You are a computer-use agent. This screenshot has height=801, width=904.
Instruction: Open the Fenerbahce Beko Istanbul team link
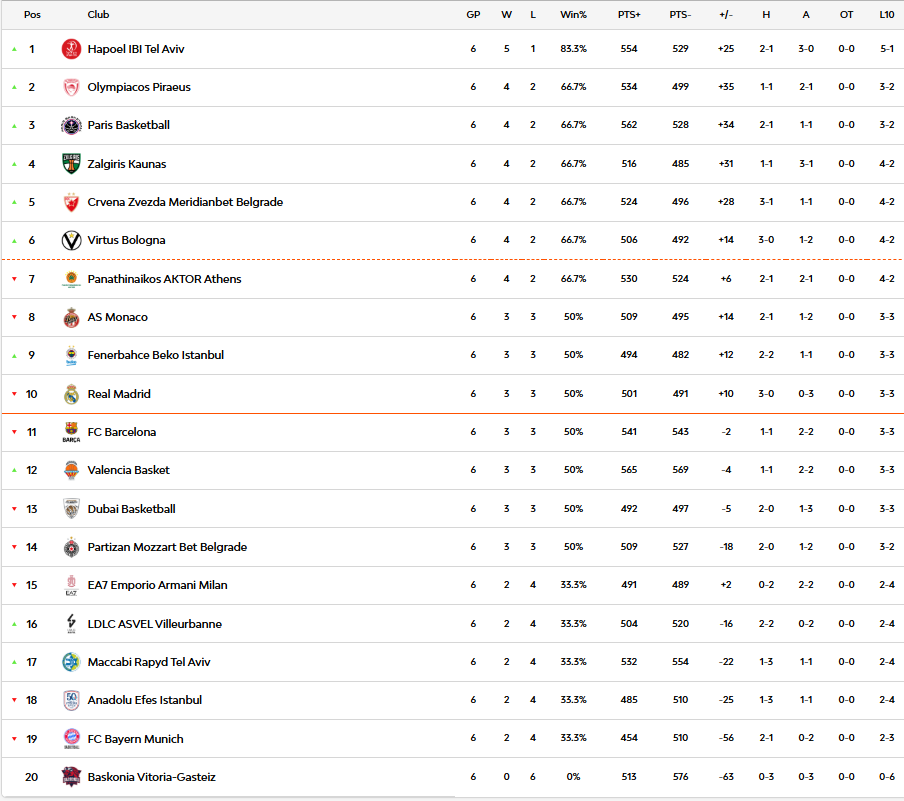pyautogui.click(x=155, y=355)
